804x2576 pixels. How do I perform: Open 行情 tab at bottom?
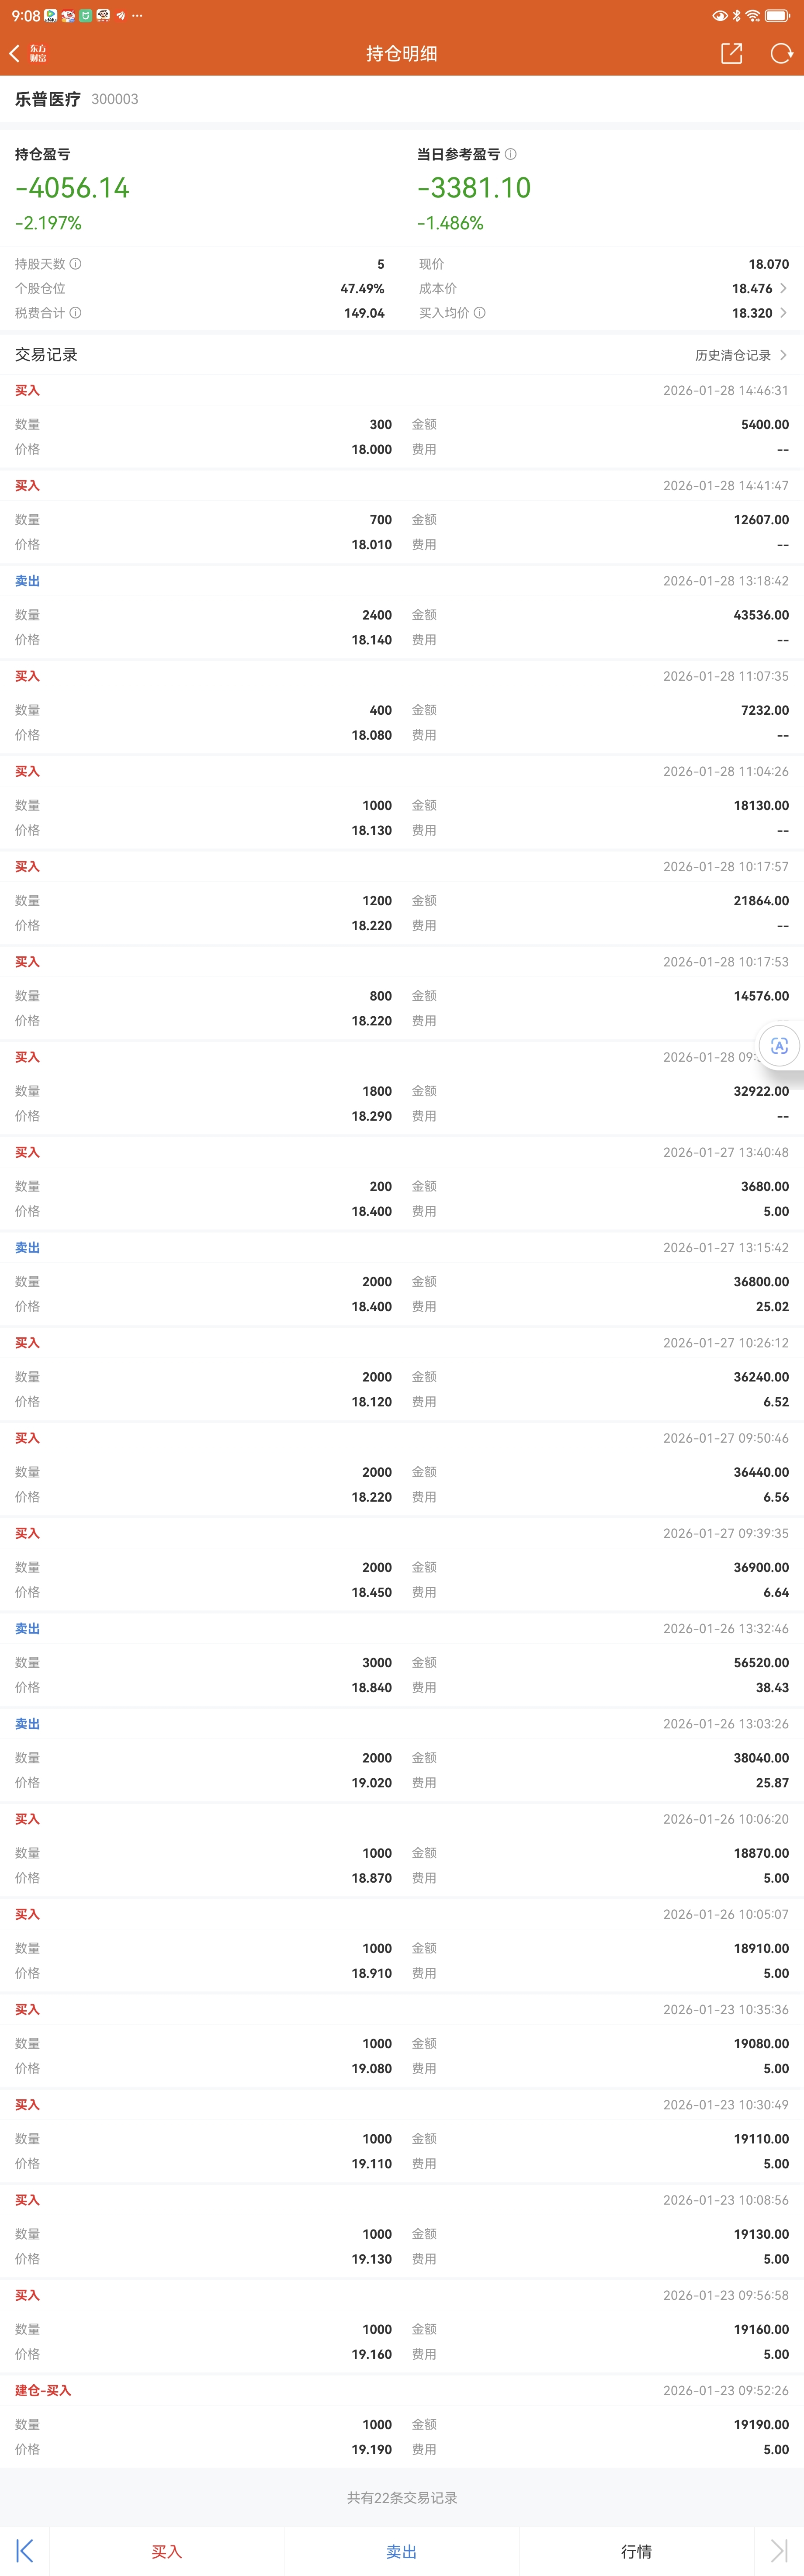(636, 2551)
